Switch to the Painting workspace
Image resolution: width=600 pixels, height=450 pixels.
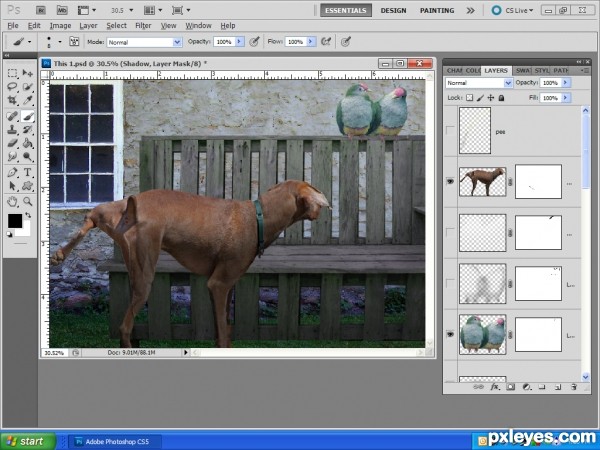click(437, 10)
